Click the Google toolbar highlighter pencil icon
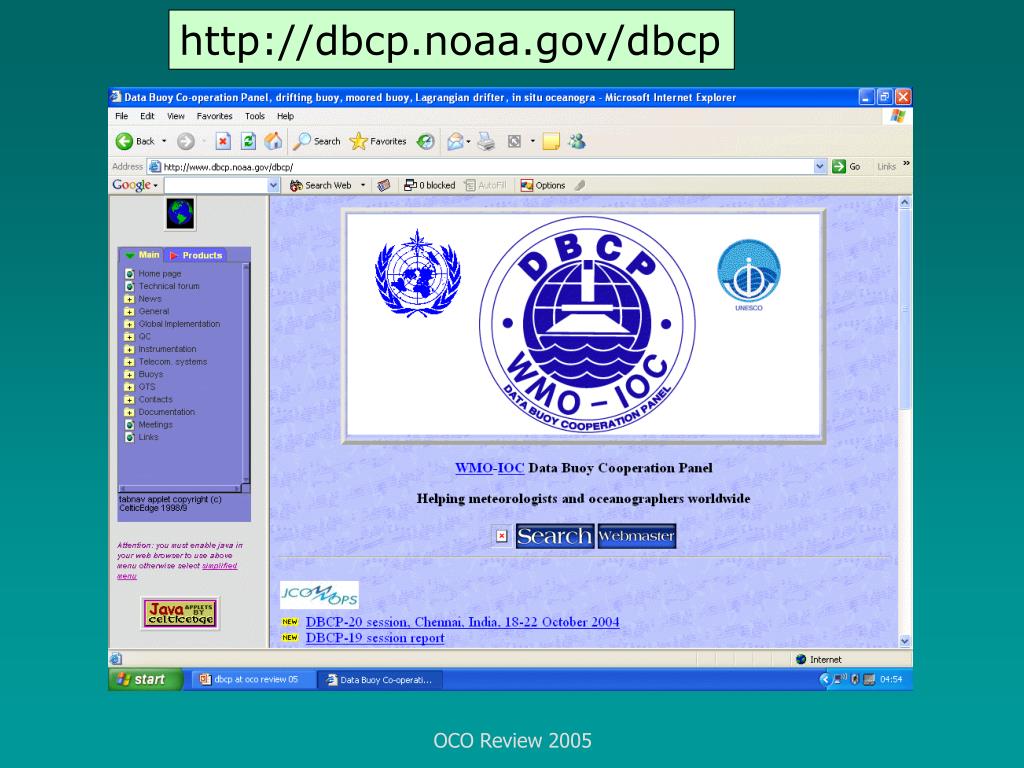The height and width of the screenshot is (768, 1024). pyautogui.click(x=580, y=185)
